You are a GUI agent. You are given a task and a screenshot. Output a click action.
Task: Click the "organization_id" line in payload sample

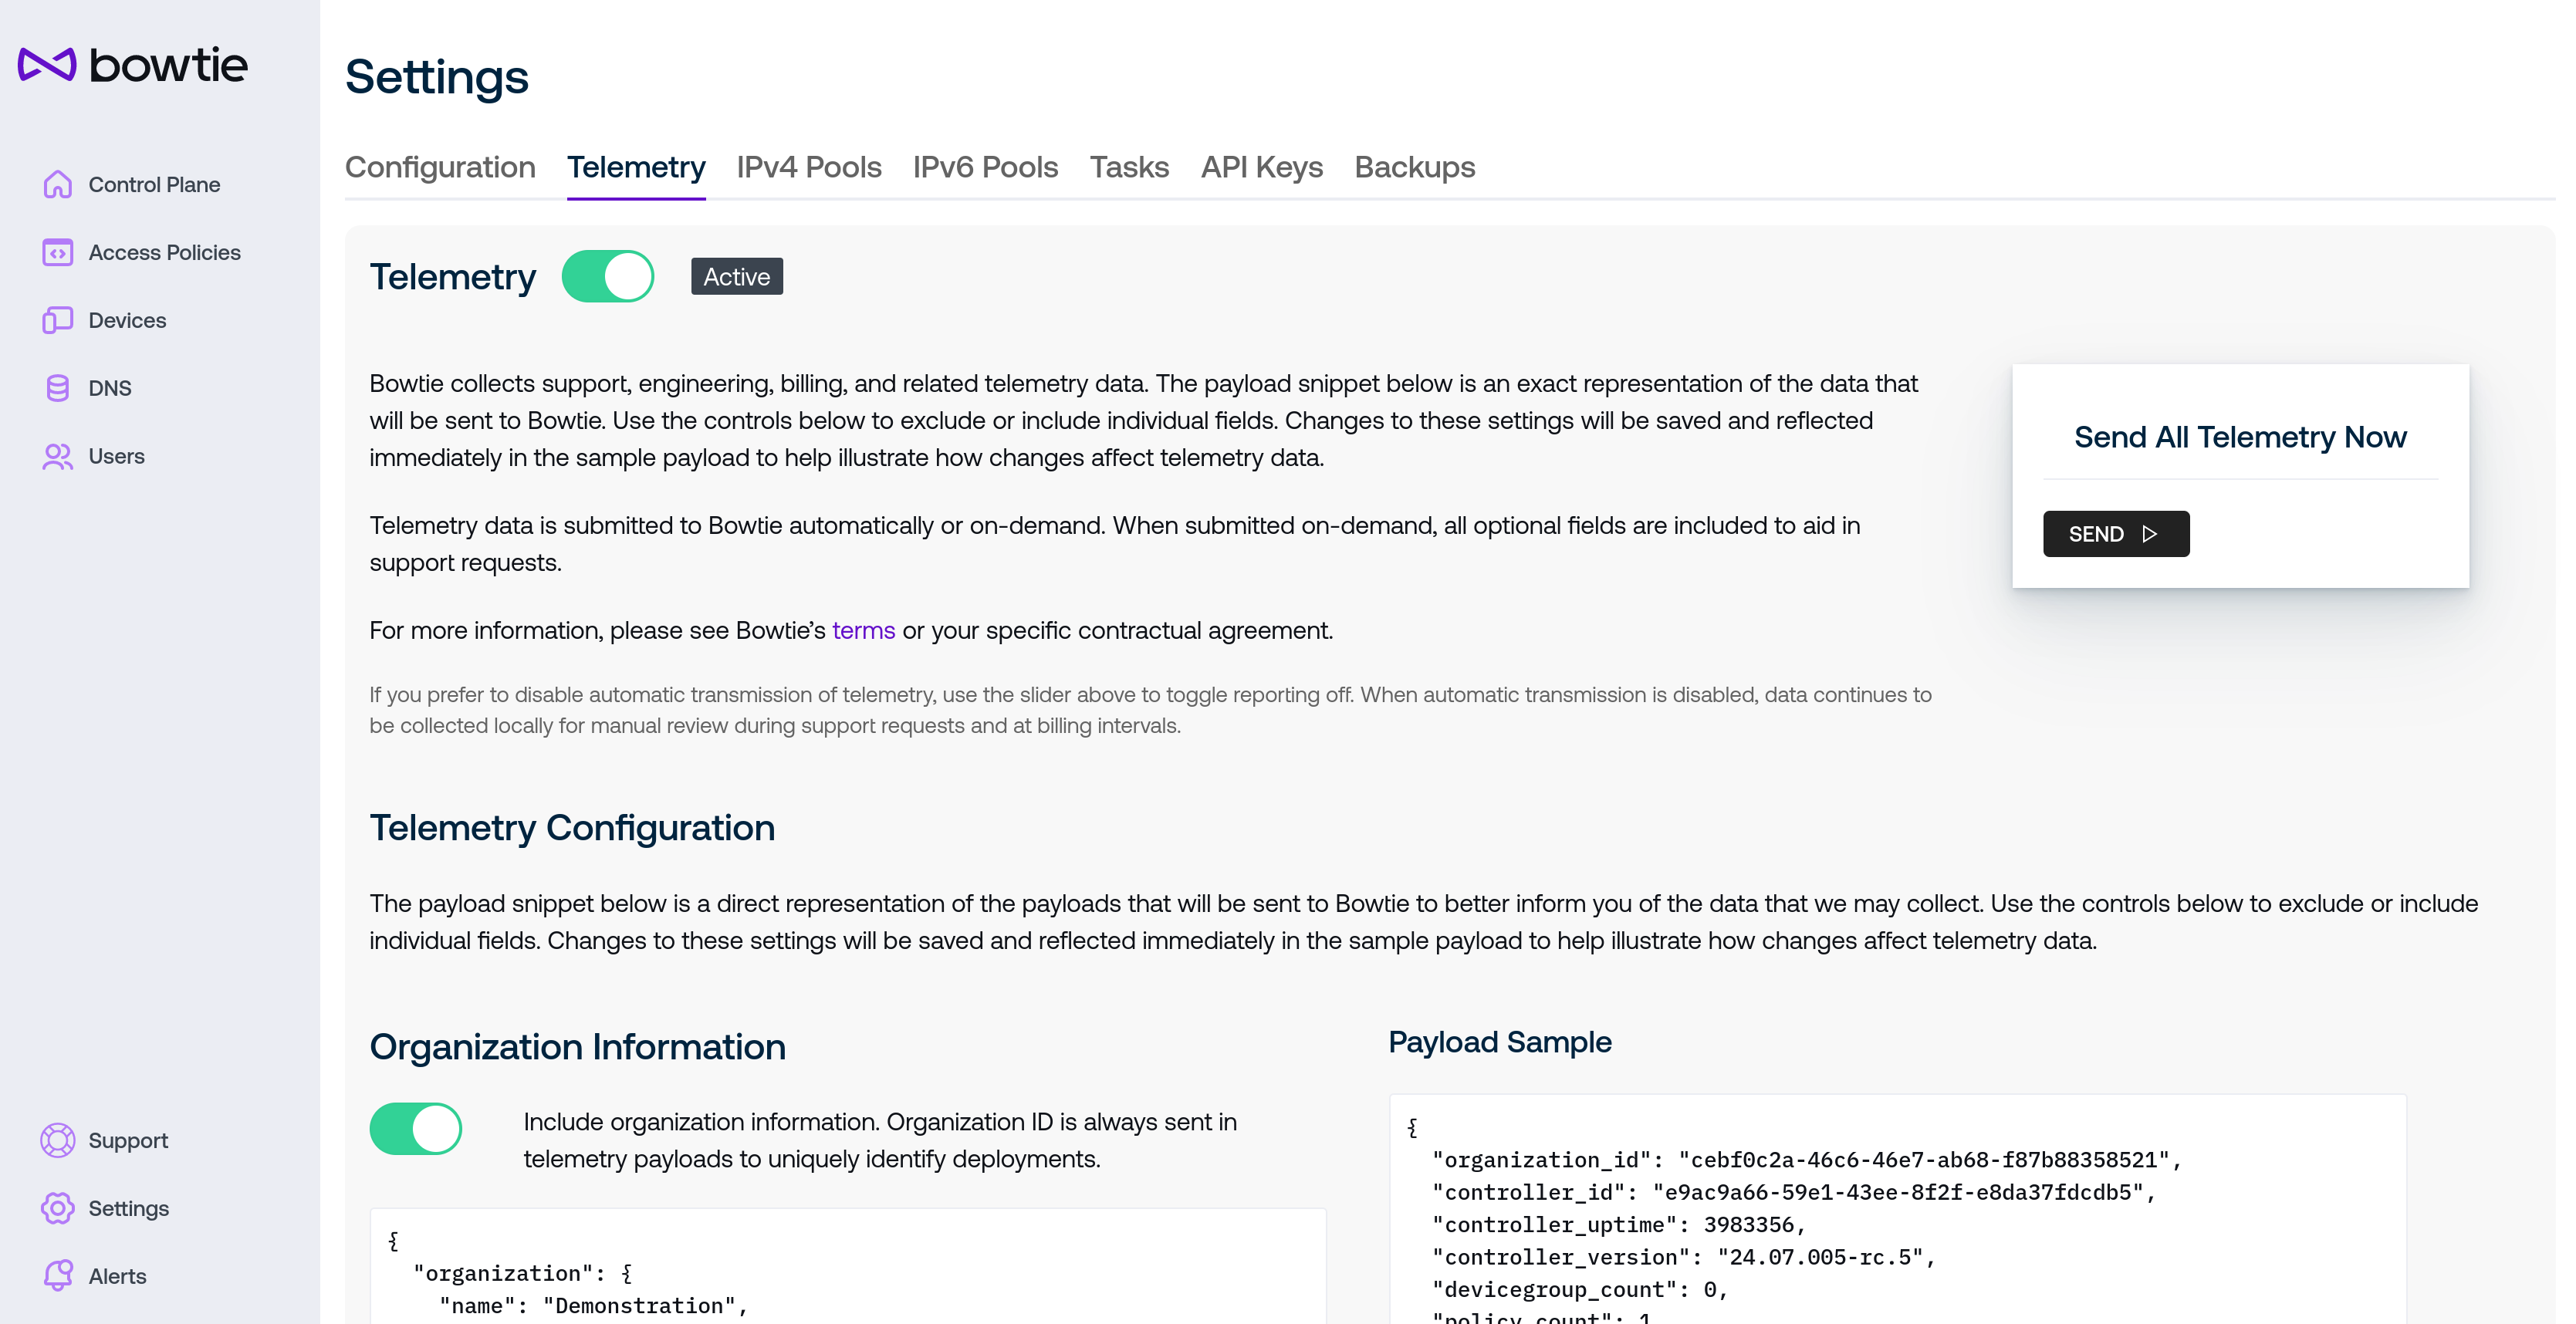tap(1806, 1160)
